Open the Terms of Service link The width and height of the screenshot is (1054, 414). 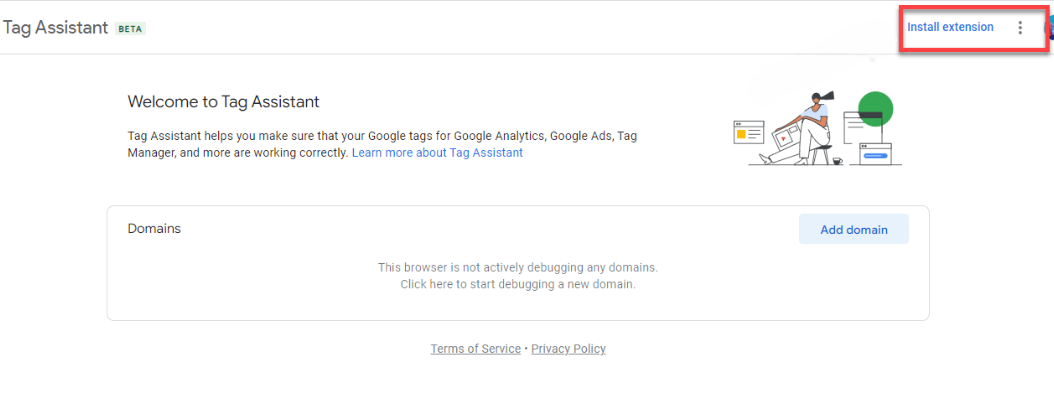(x=475, y=349)
